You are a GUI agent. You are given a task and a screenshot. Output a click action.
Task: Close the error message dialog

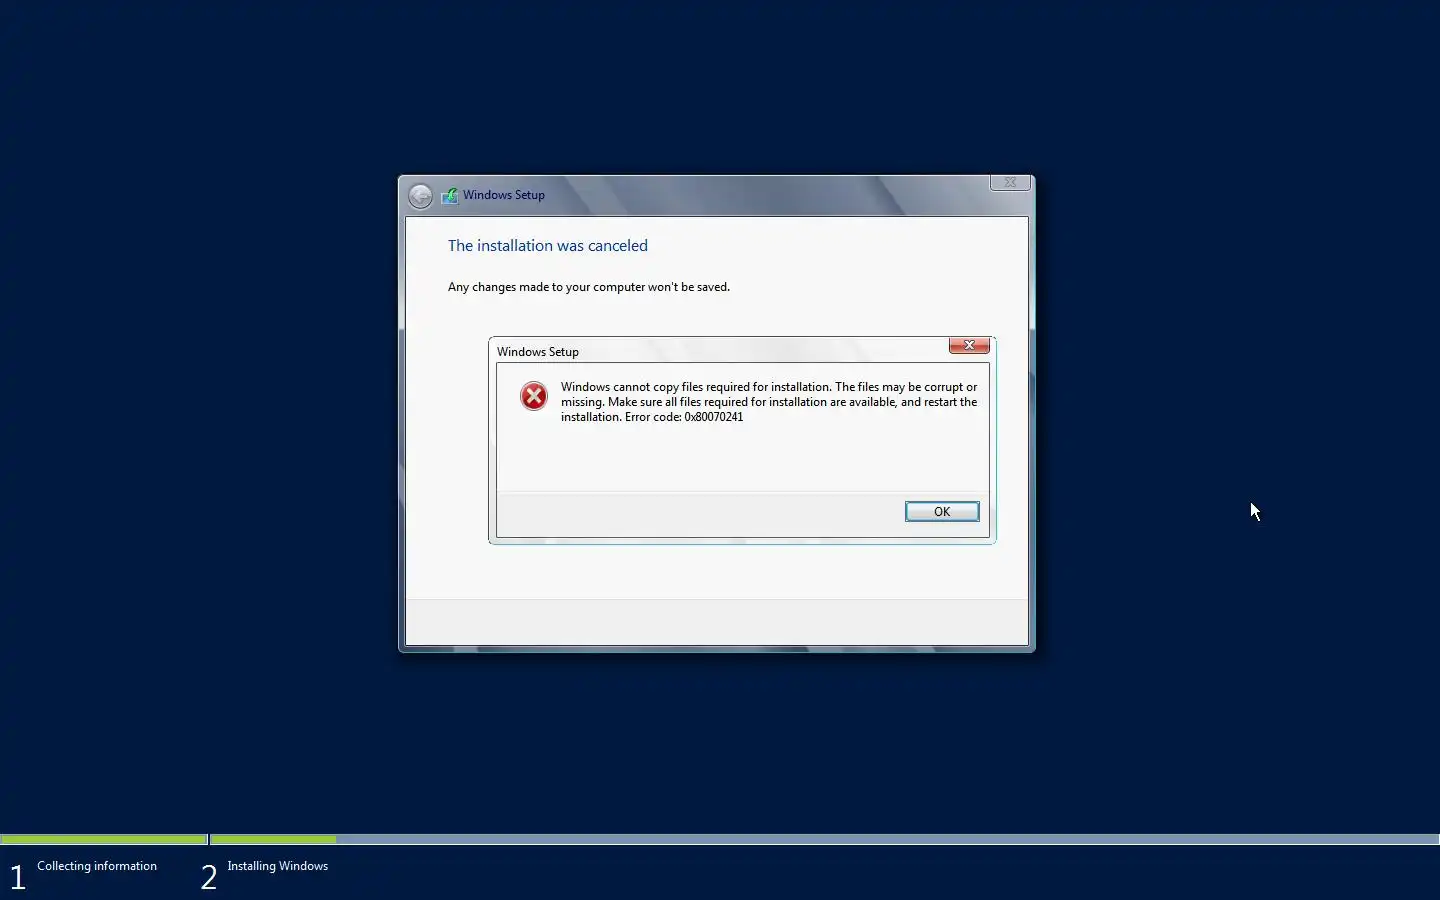tap(969, 345)
